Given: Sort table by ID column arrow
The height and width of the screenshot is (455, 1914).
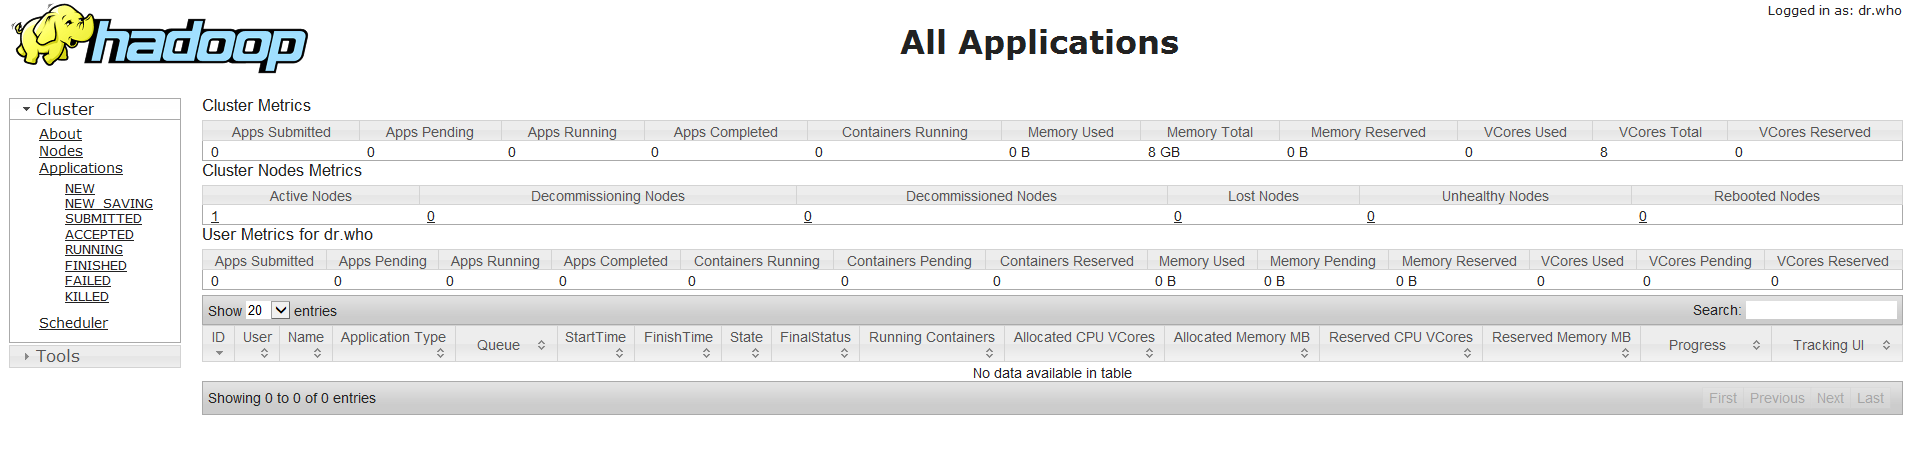Looking at the screenshot, I should (x=219, y=353).
